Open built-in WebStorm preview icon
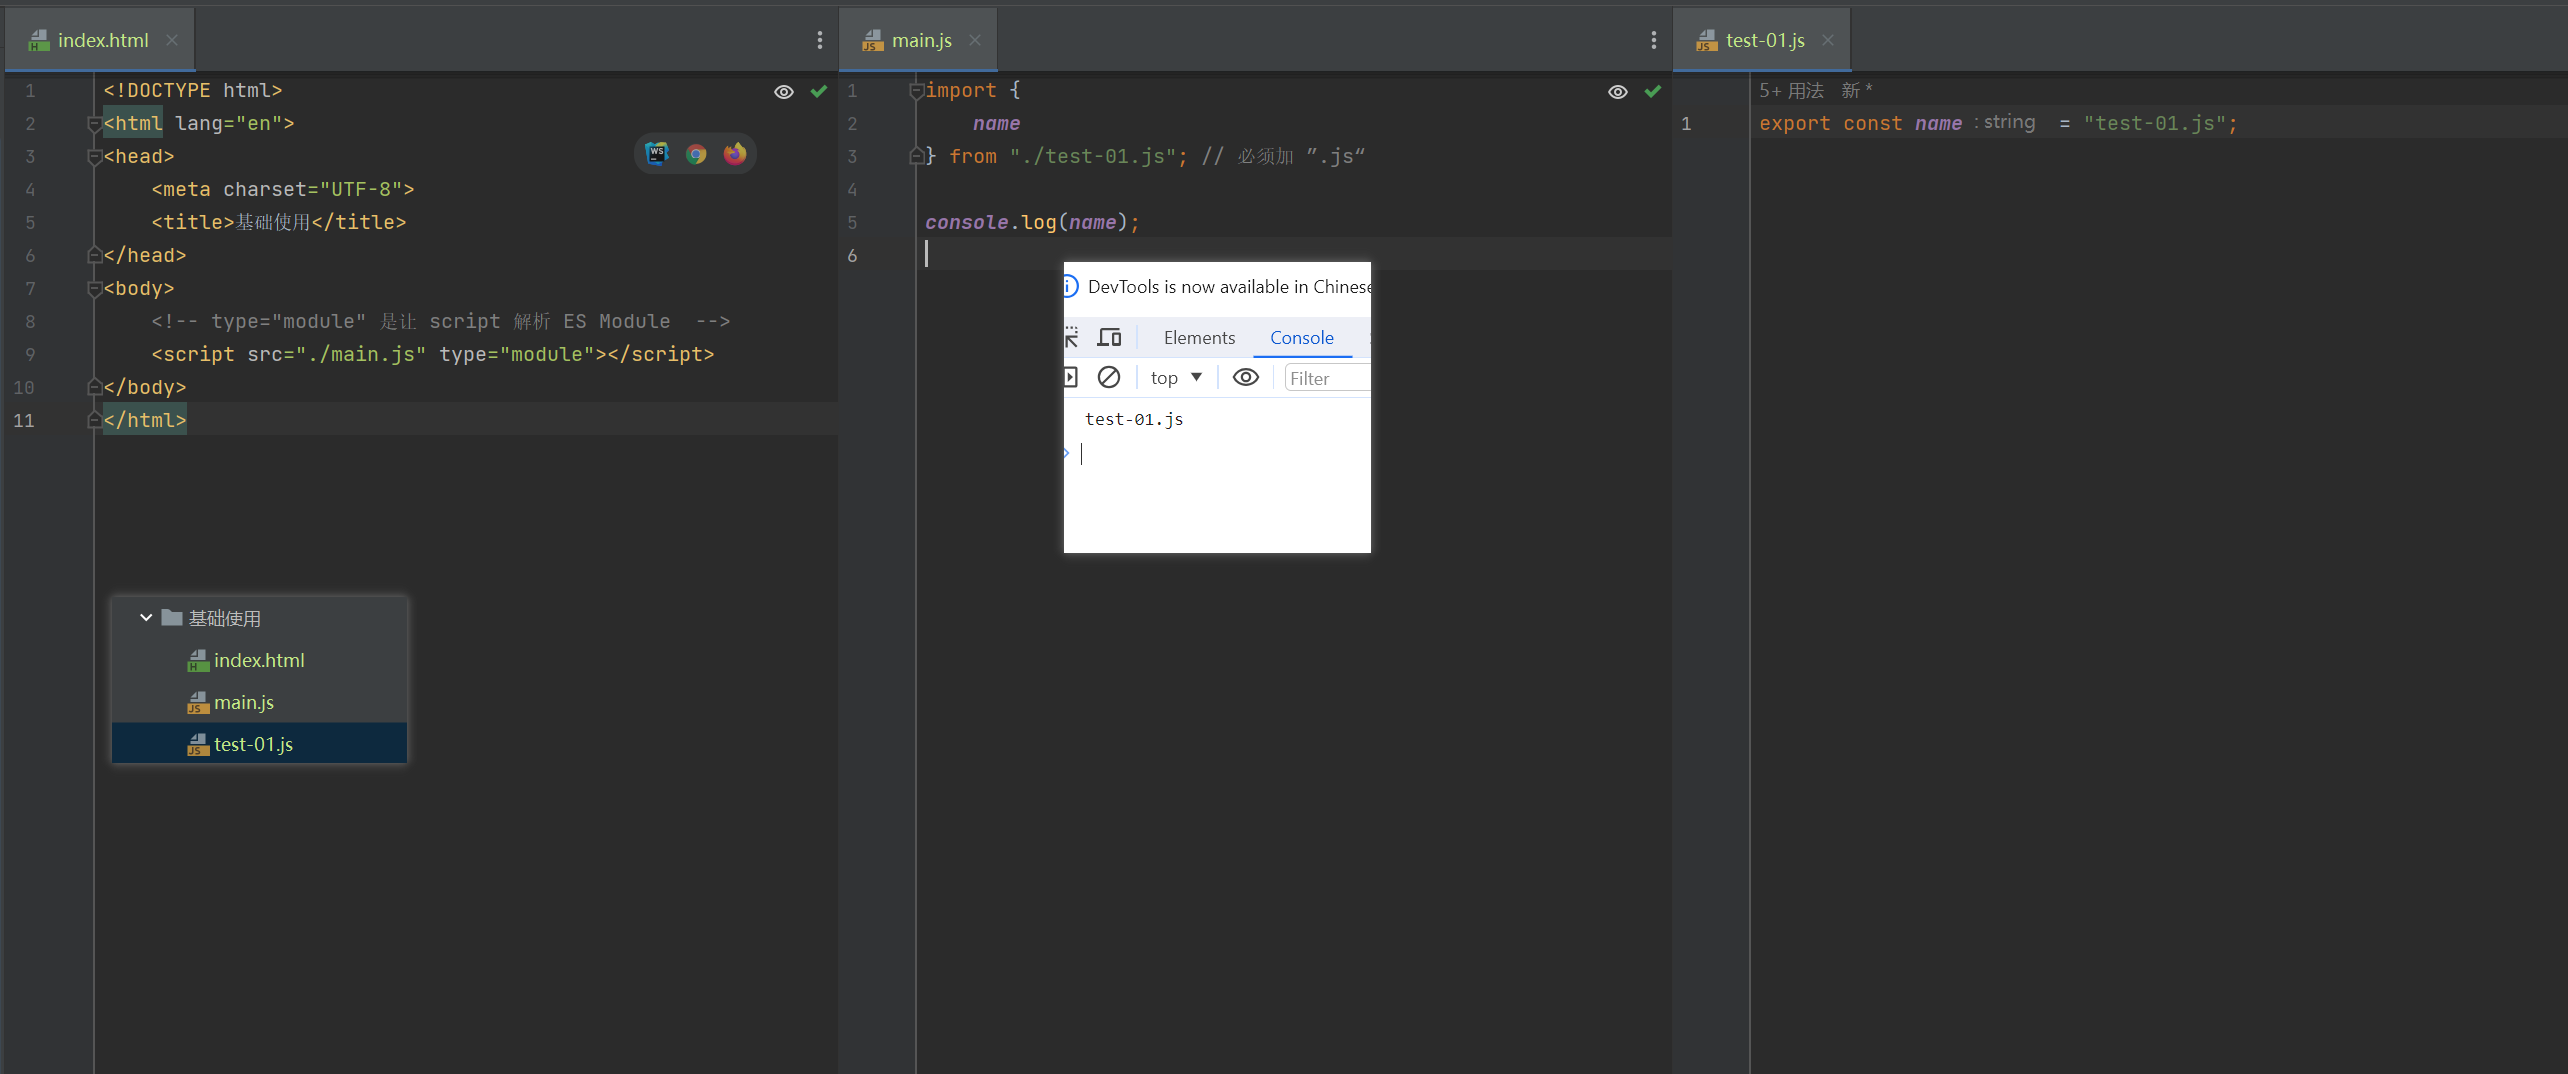 657,153
